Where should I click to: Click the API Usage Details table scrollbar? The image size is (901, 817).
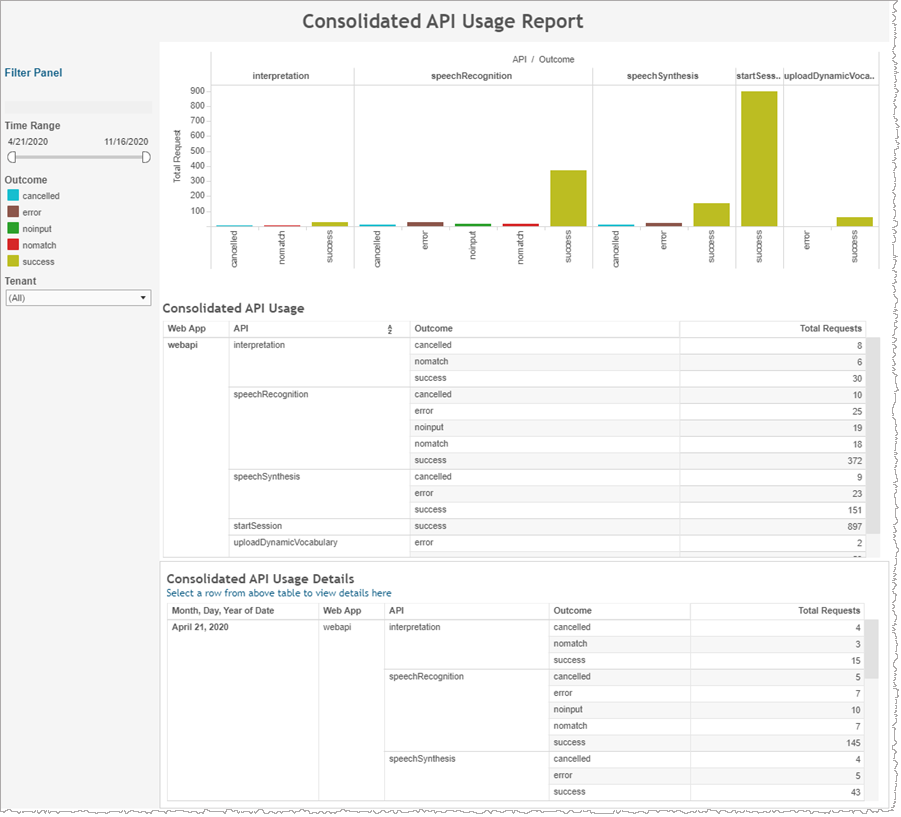872,648
